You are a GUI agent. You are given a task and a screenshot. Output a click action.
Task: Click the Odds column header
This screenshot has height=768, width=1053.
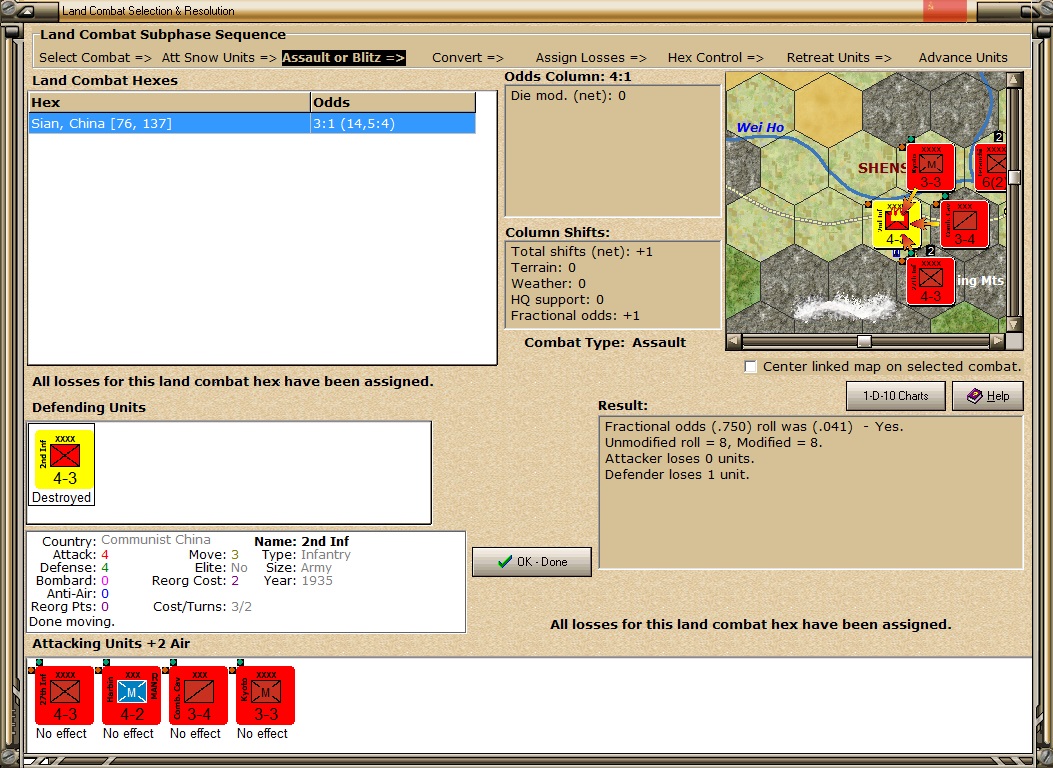tap(393, 102)
